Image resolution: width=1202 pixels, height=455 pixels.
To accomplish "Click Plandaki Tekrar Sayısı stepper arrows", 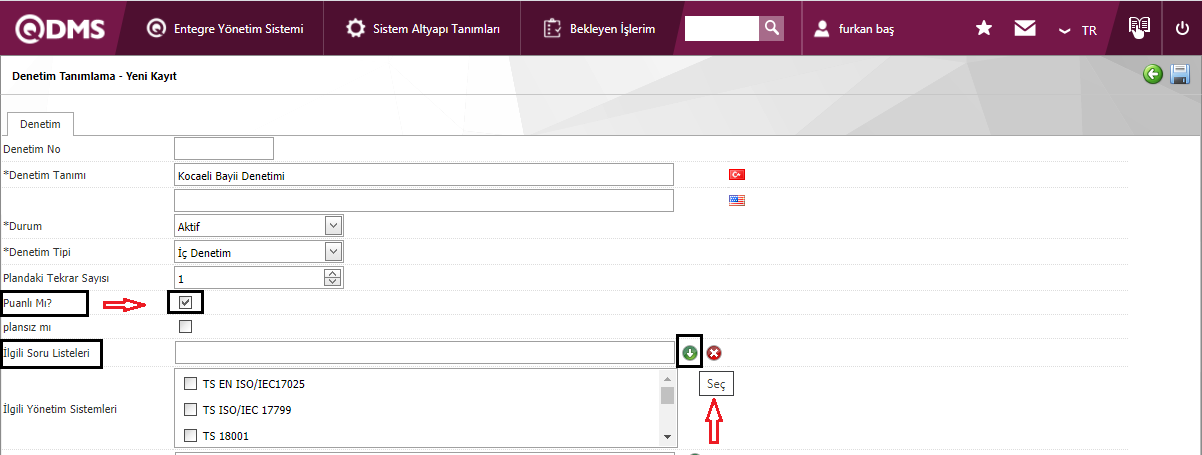I will (x=334, y=278).
